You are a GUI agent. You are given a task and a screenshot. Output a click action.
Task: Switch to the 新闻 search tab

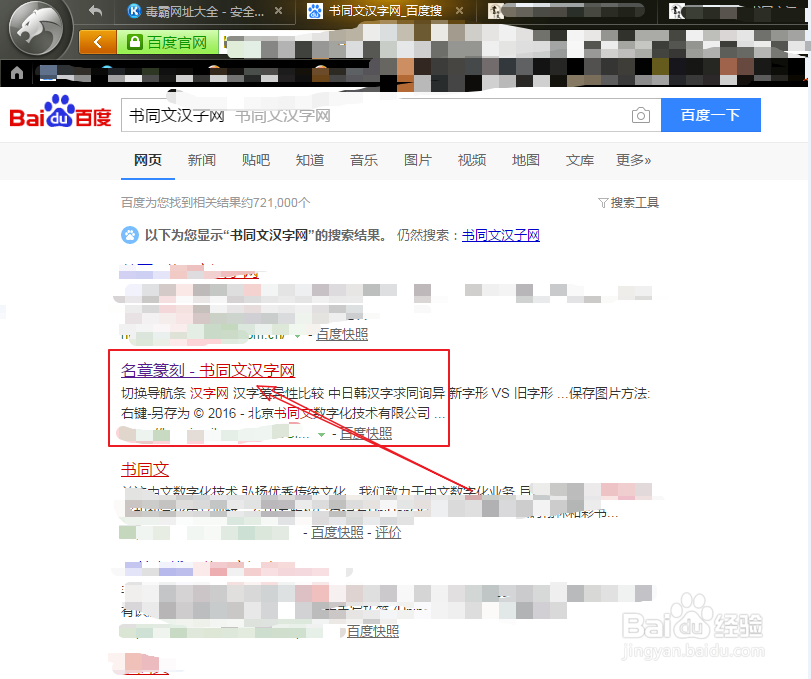pyautogui.click(x=202, y=159)
